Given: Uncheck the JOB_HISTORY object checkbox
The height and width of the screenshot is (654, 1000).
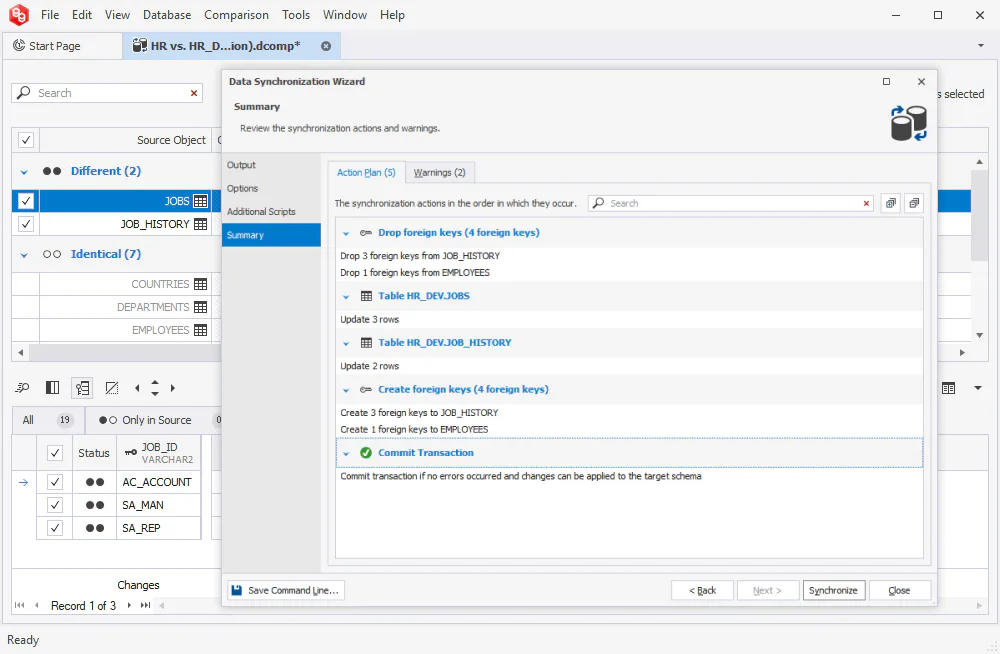Looking at the screenshot, I should [x=26, y=224].
